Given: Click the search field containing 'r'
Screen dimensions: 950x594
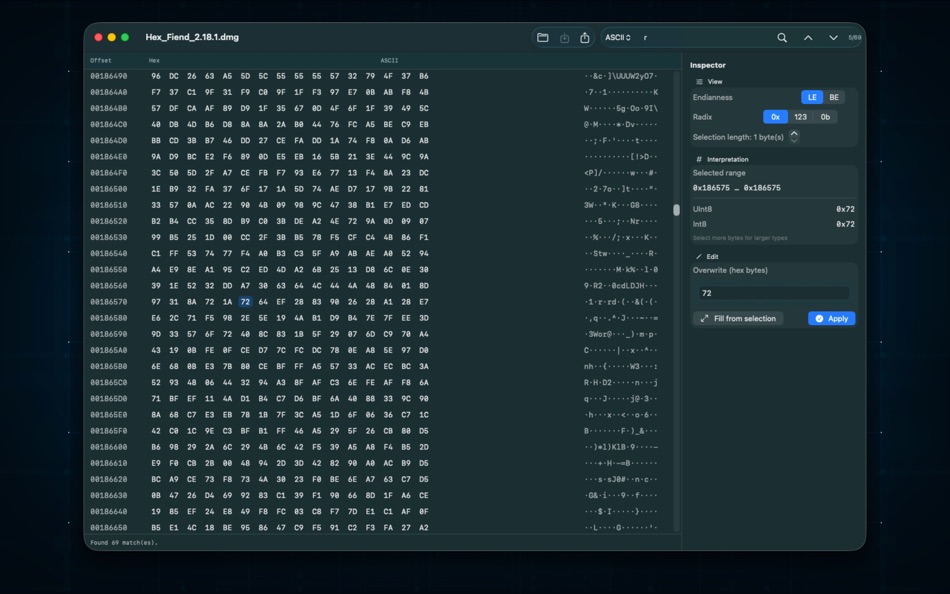Looking at the screenshot, I should click(690, 37).
